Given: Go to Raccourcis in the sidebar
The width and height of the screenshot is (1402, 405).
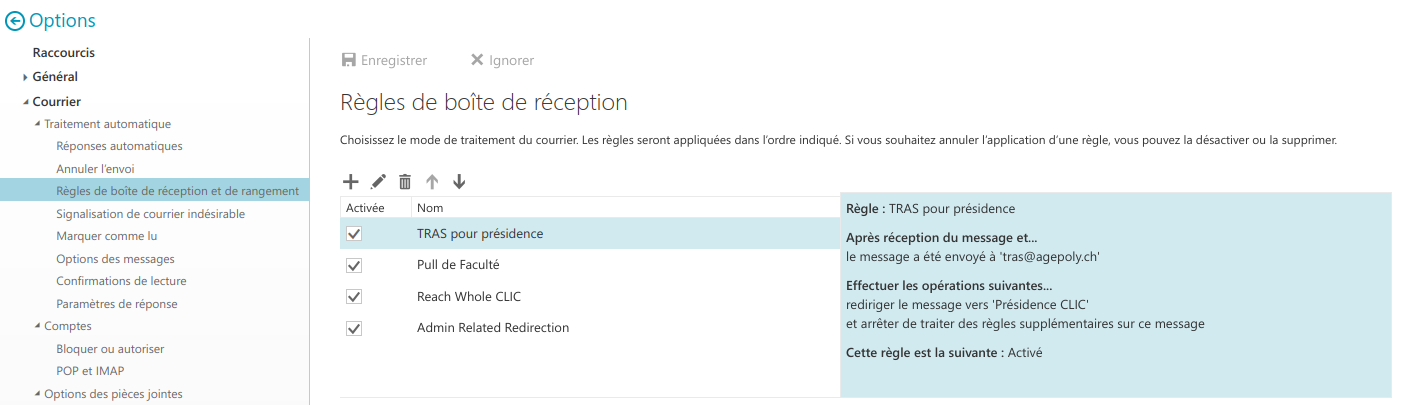Looking at the screenshot, I should pos(64,53).
